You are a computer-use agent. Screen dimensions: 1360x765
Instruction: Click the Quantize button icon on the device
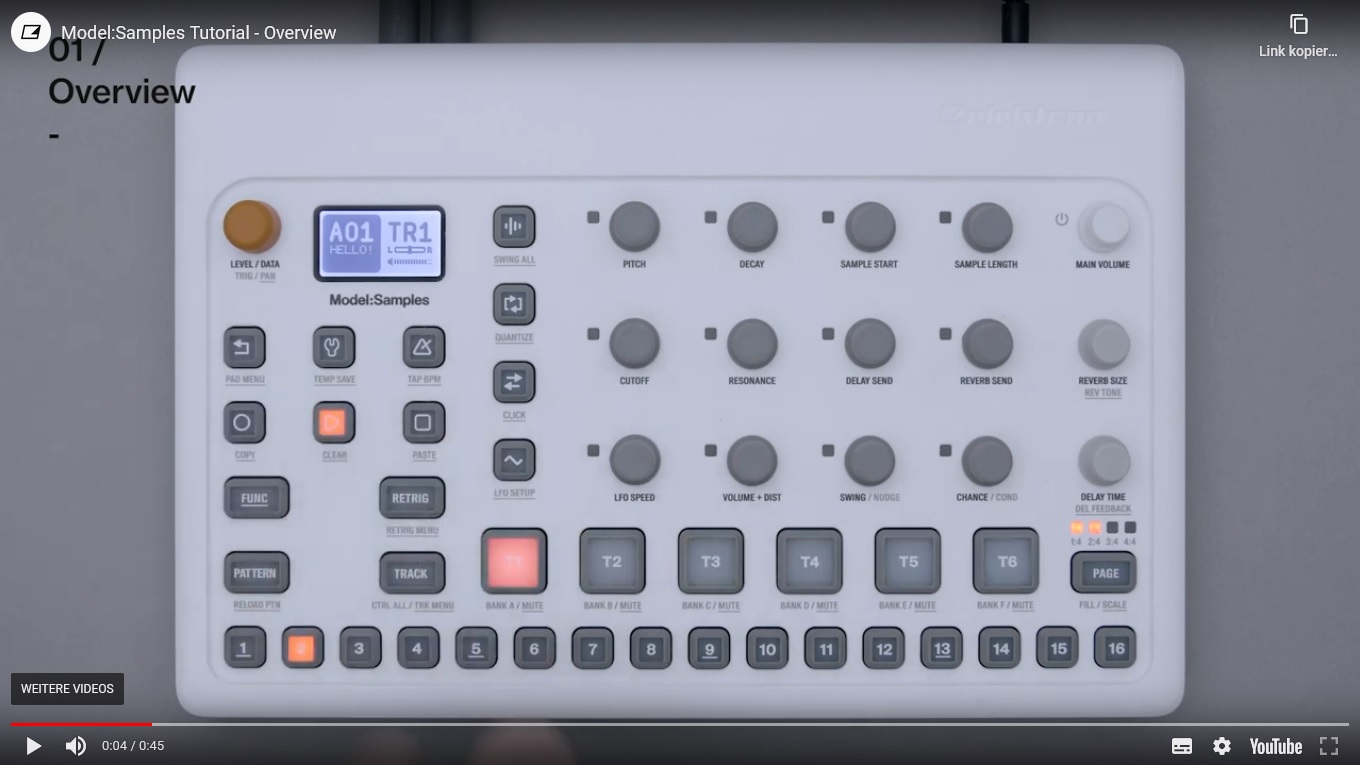click(514, 305)
